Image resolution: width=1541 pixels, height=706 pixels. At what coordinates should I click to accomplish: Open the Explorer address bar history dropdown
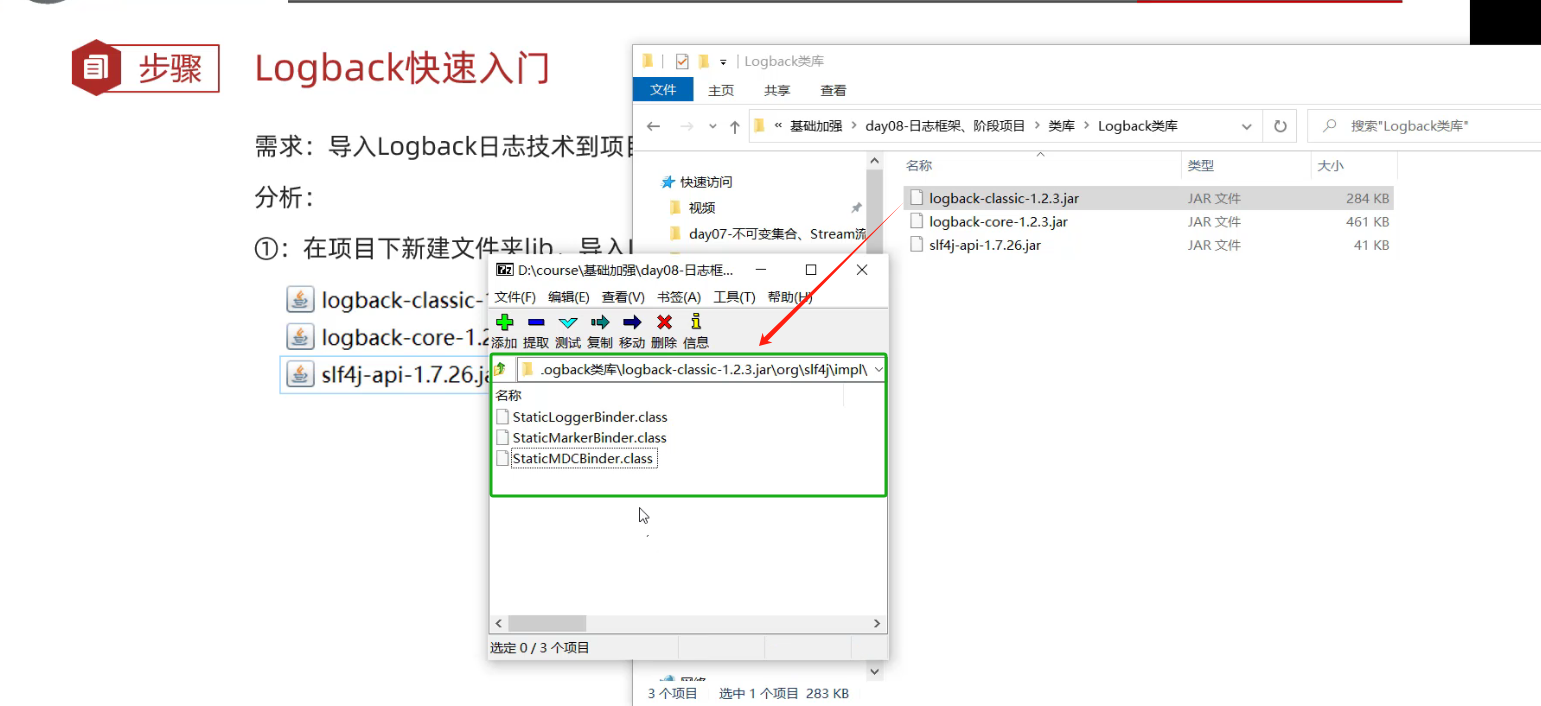coord(1246,126)
